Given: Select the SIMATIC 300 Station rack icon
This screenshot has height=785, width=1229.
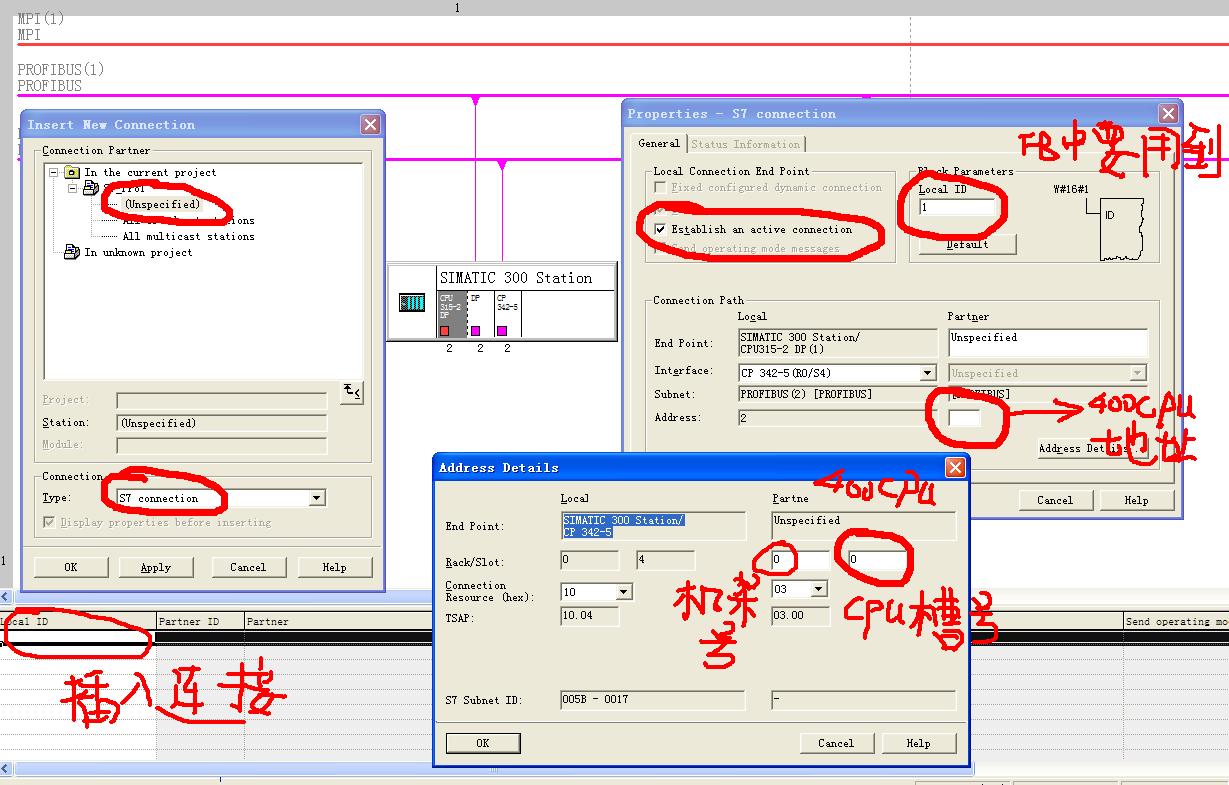Looking at the screenshot, I should point(412,302).
